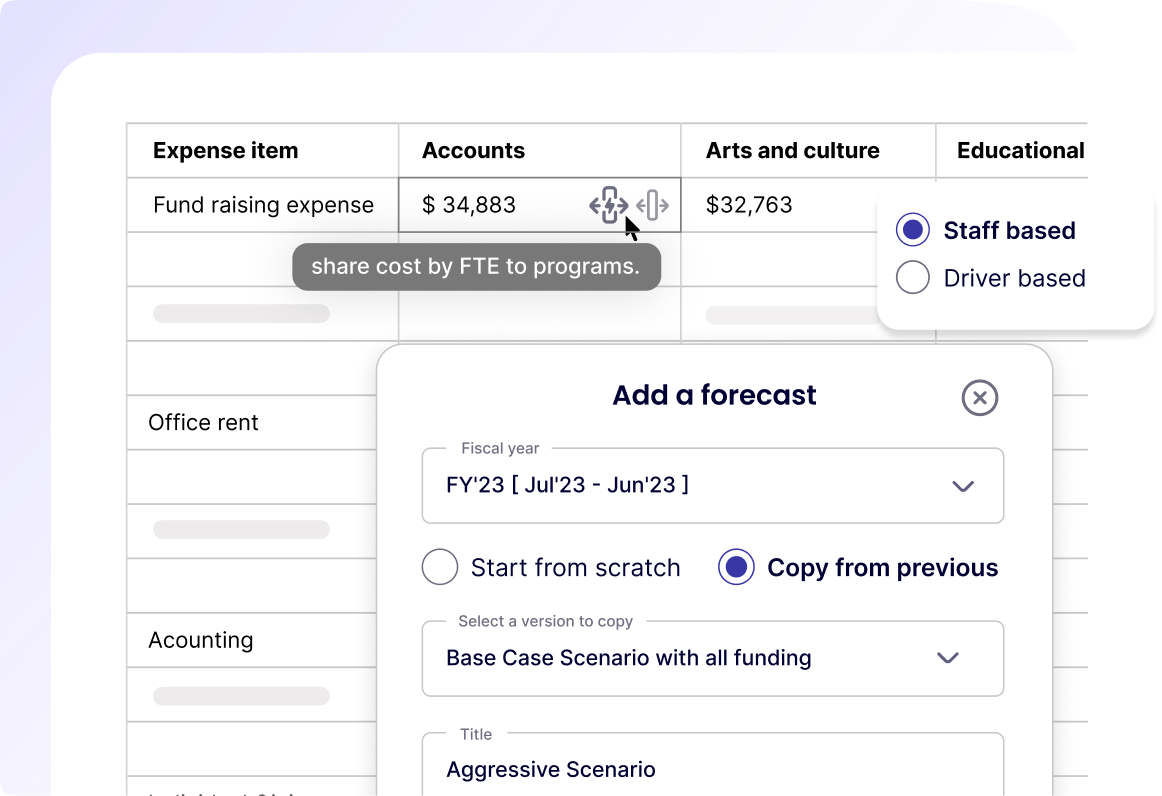This screenshot has height=796, width=1162.
Task: Click the $32,763 Arts and culture value
Action: (x=748, y=205)
